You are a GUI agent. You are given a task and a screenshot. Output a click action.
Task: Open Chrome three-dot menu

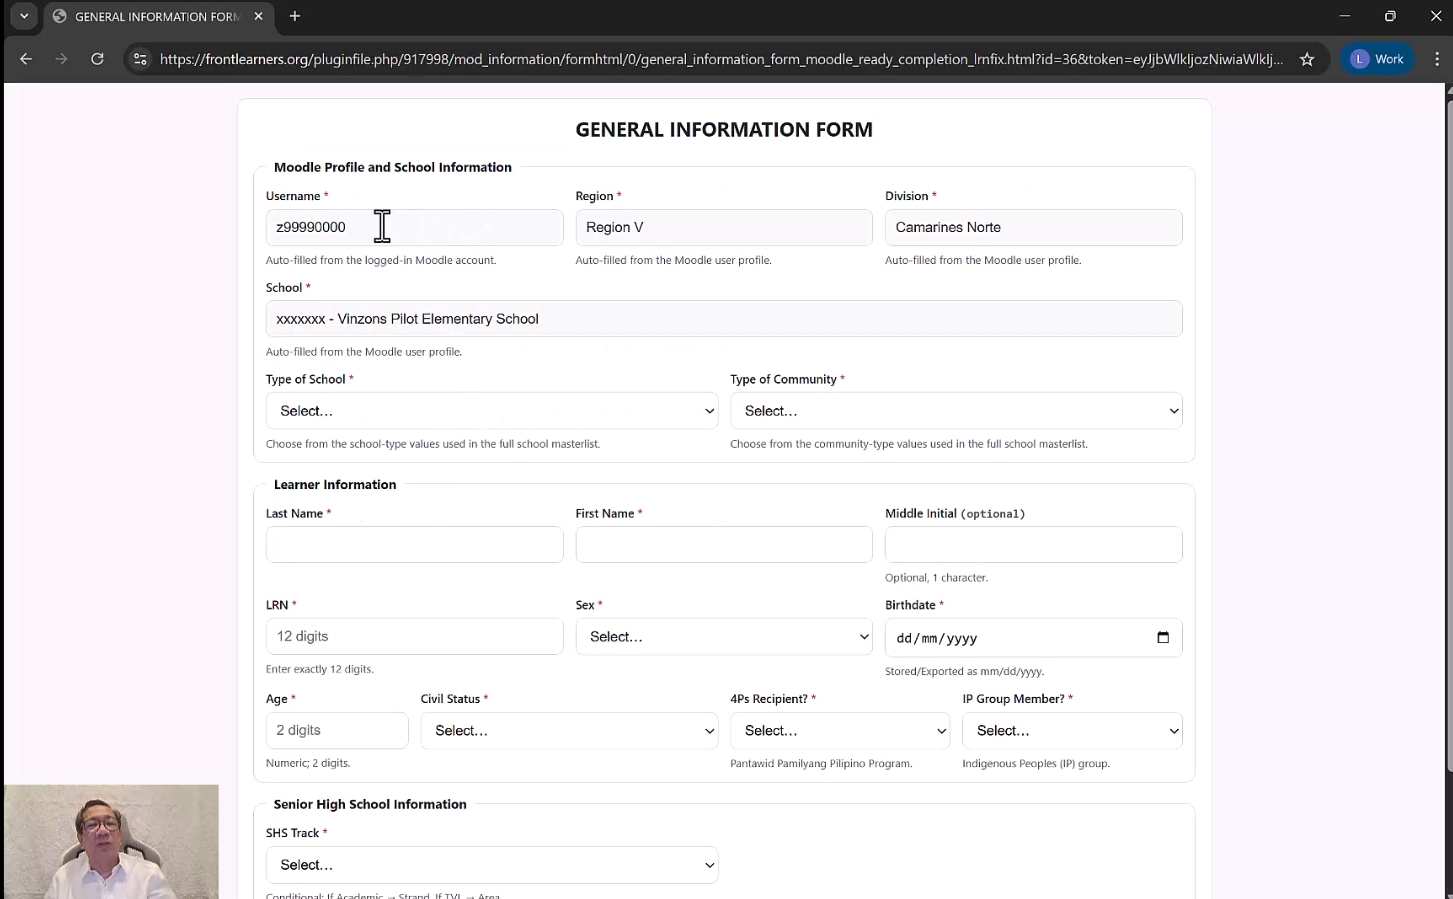click(1437, 59)
